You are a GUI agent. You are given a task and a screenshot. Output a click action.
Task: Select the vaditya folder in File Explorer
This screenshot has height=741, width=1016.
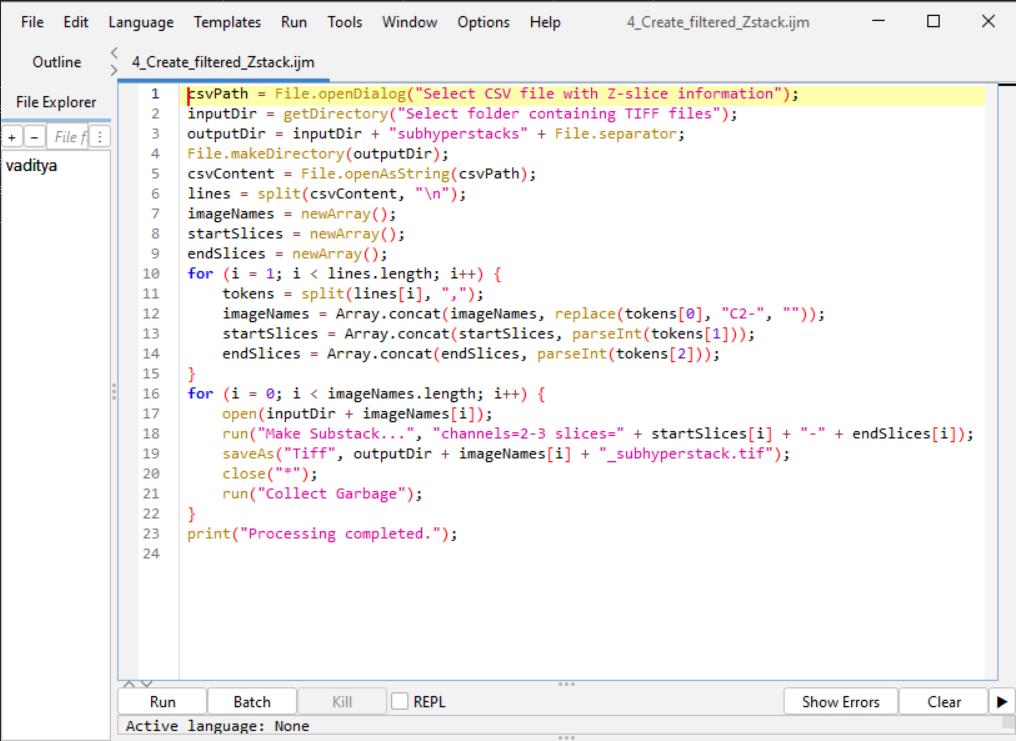click(x=31, y=166)
